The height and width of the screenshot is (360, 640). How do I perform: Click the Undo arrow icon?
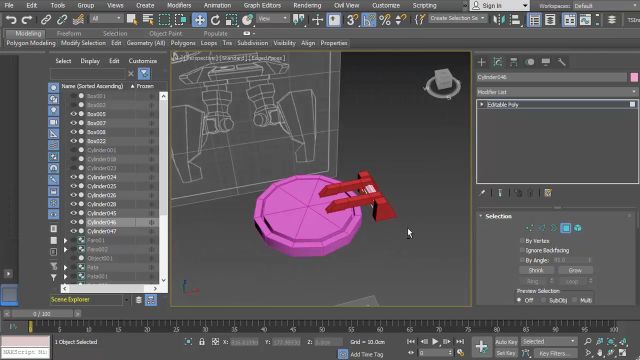[x=11, y=20]
